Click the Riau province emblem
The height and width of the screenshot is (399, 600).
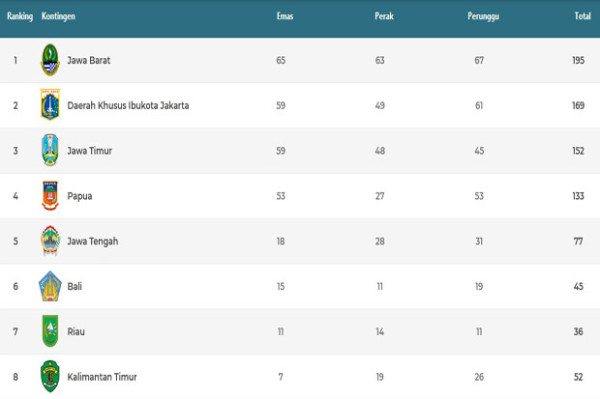click(50, 331)
